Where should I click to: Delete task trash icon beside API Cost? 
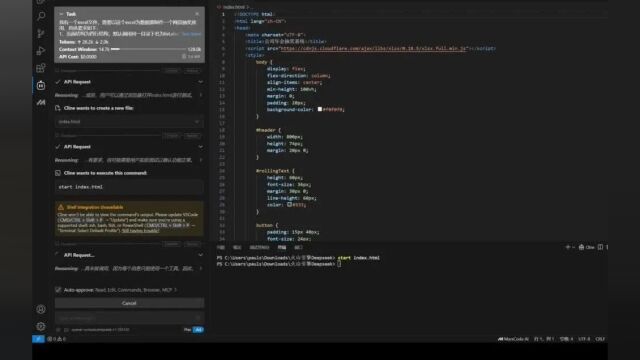[184, 56]
